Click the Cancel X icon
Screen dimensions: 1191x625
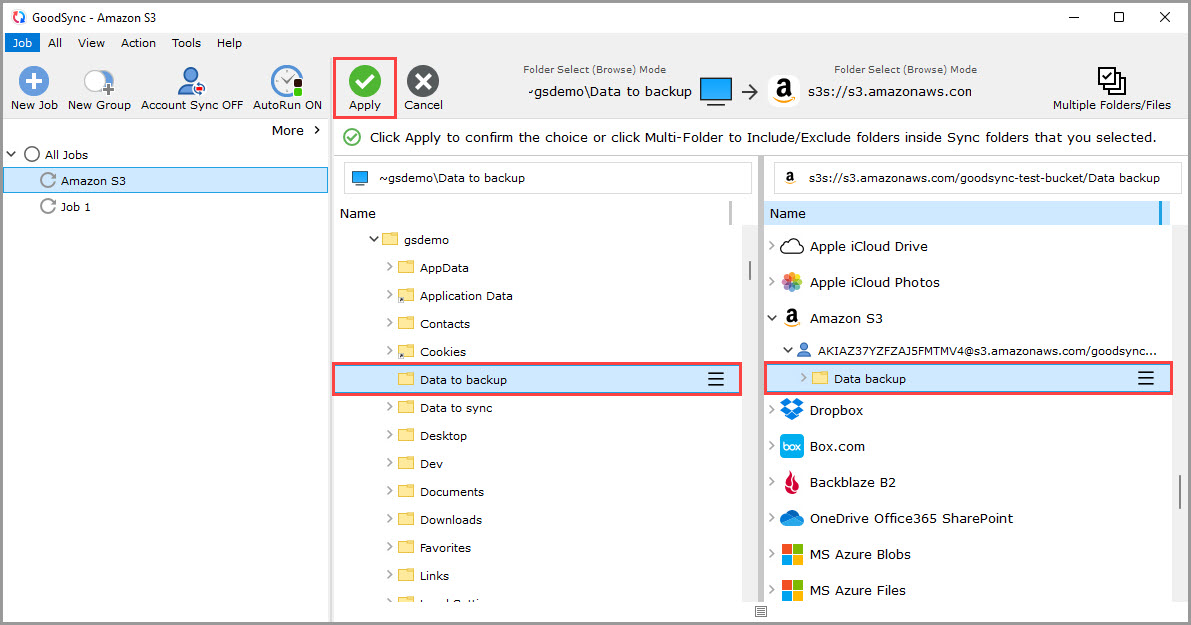coord(423,81)
